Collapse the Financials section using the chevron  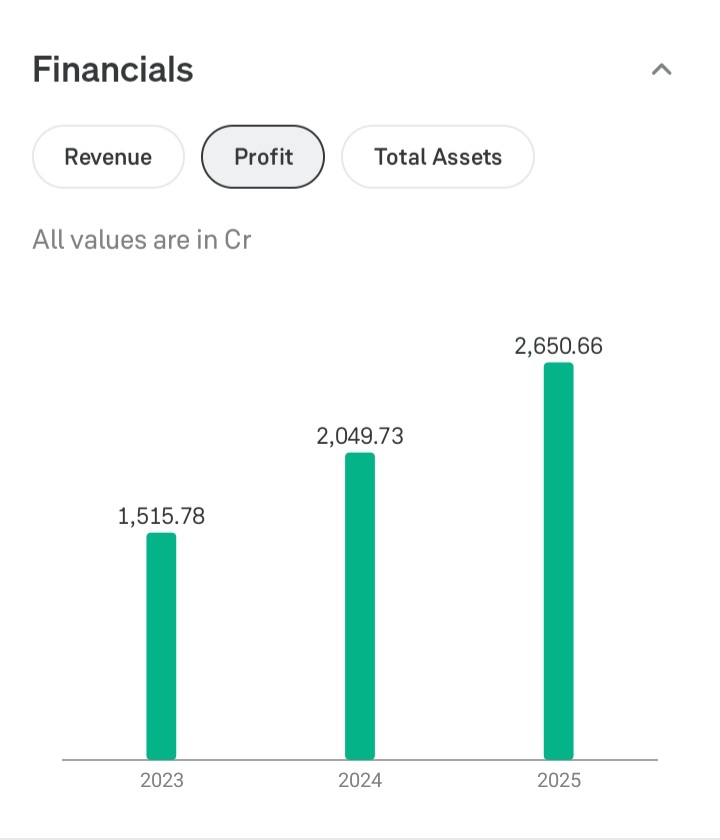point(661,70)
